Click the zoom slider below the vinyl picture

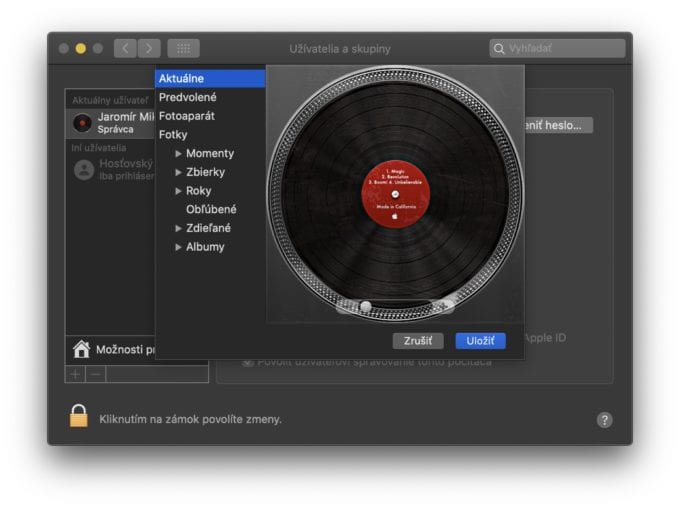366,307
